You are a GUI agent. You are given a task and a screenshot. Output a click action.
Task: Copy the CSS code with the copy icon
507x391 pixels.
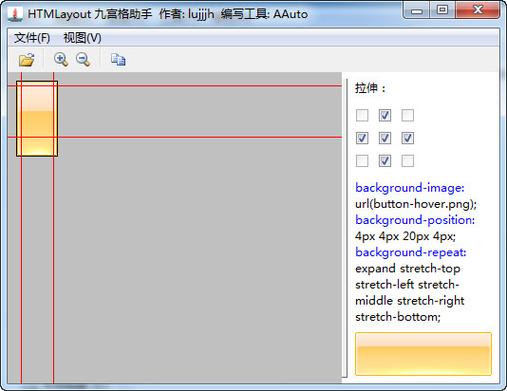(118, 60)
